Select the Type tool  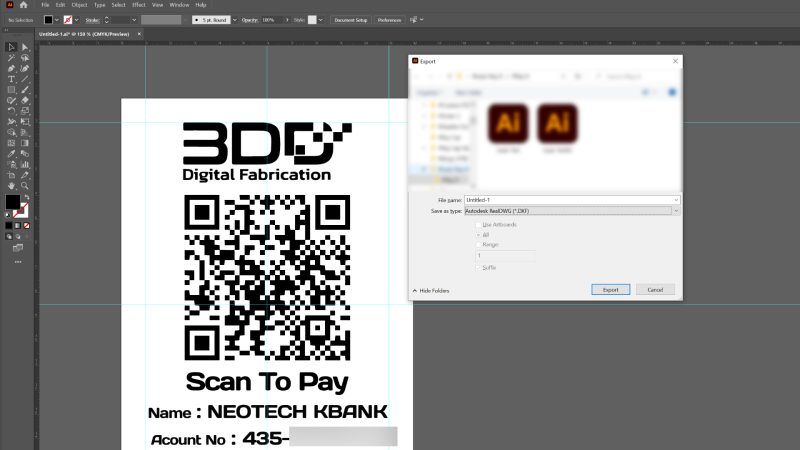[11, 79]
